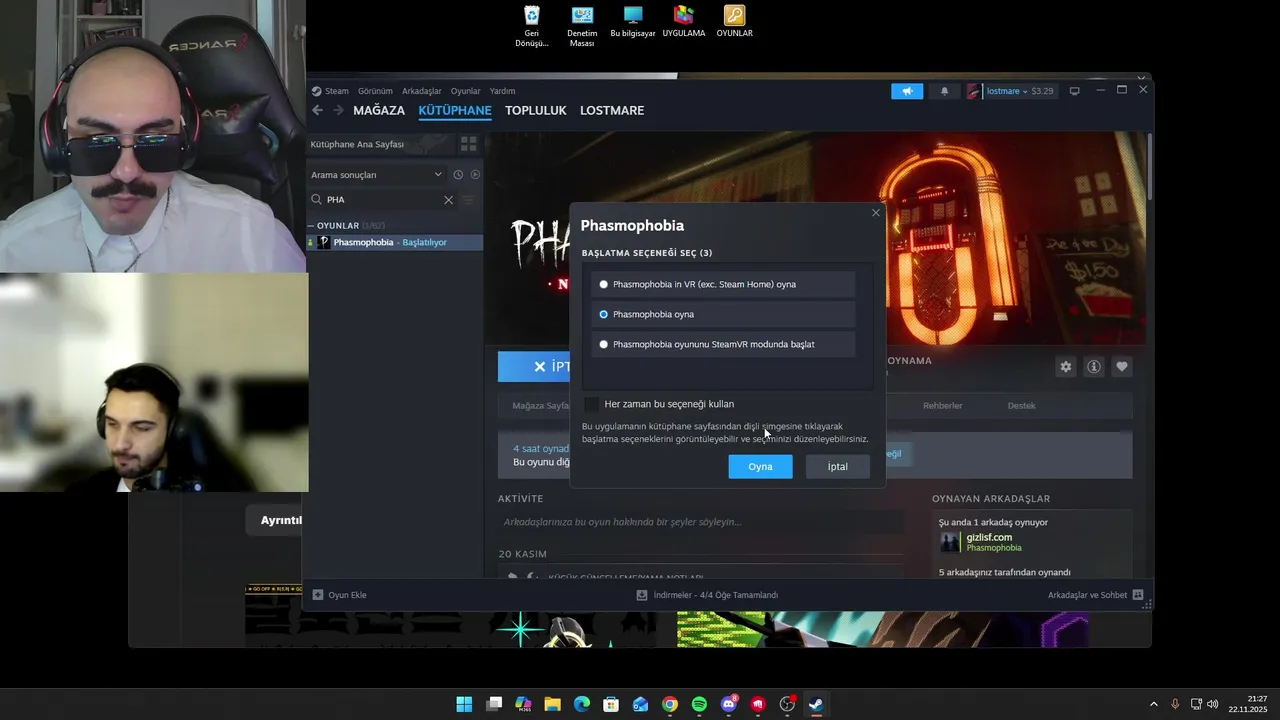Image resolution: width=1280 pixels, height=720 pixels.
Task: Switch to Big Picture mode icon
Action: click(x=1075, y=91)
